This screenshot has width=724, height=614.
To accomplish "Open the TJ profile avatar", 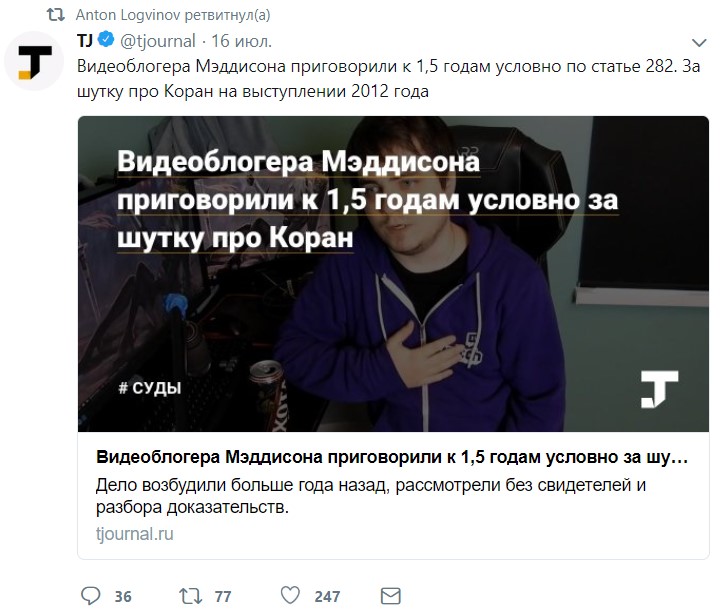I will point(34,61).
